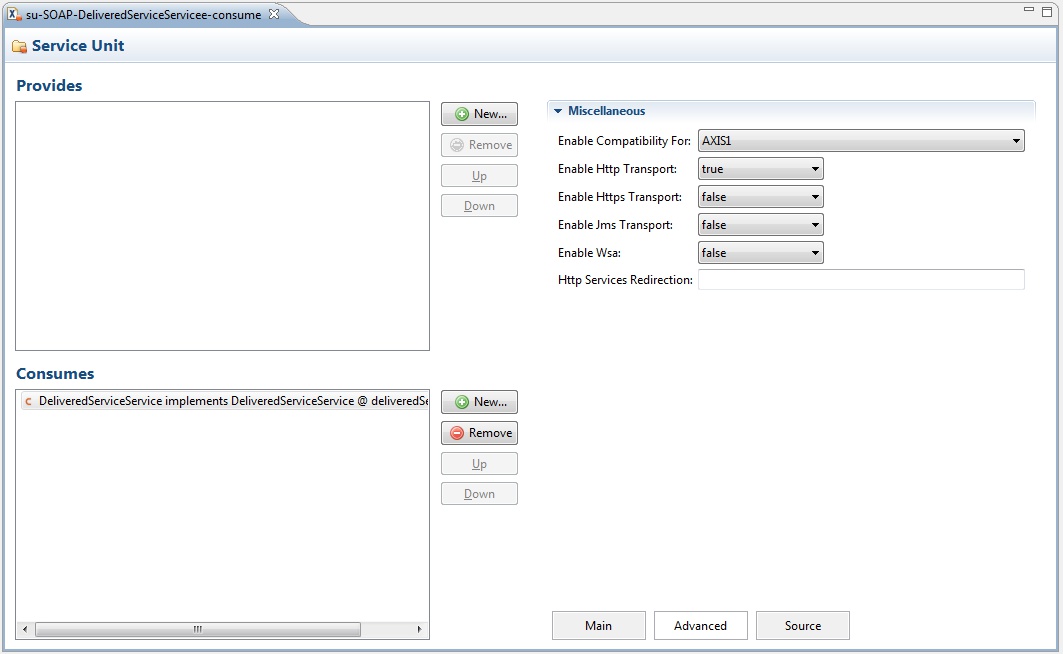This screenshot has height=654, width=1063.
Task: Select DeliveredServiceService item in Consumes list
Action: pyautogui.click(x=222, y=401)
